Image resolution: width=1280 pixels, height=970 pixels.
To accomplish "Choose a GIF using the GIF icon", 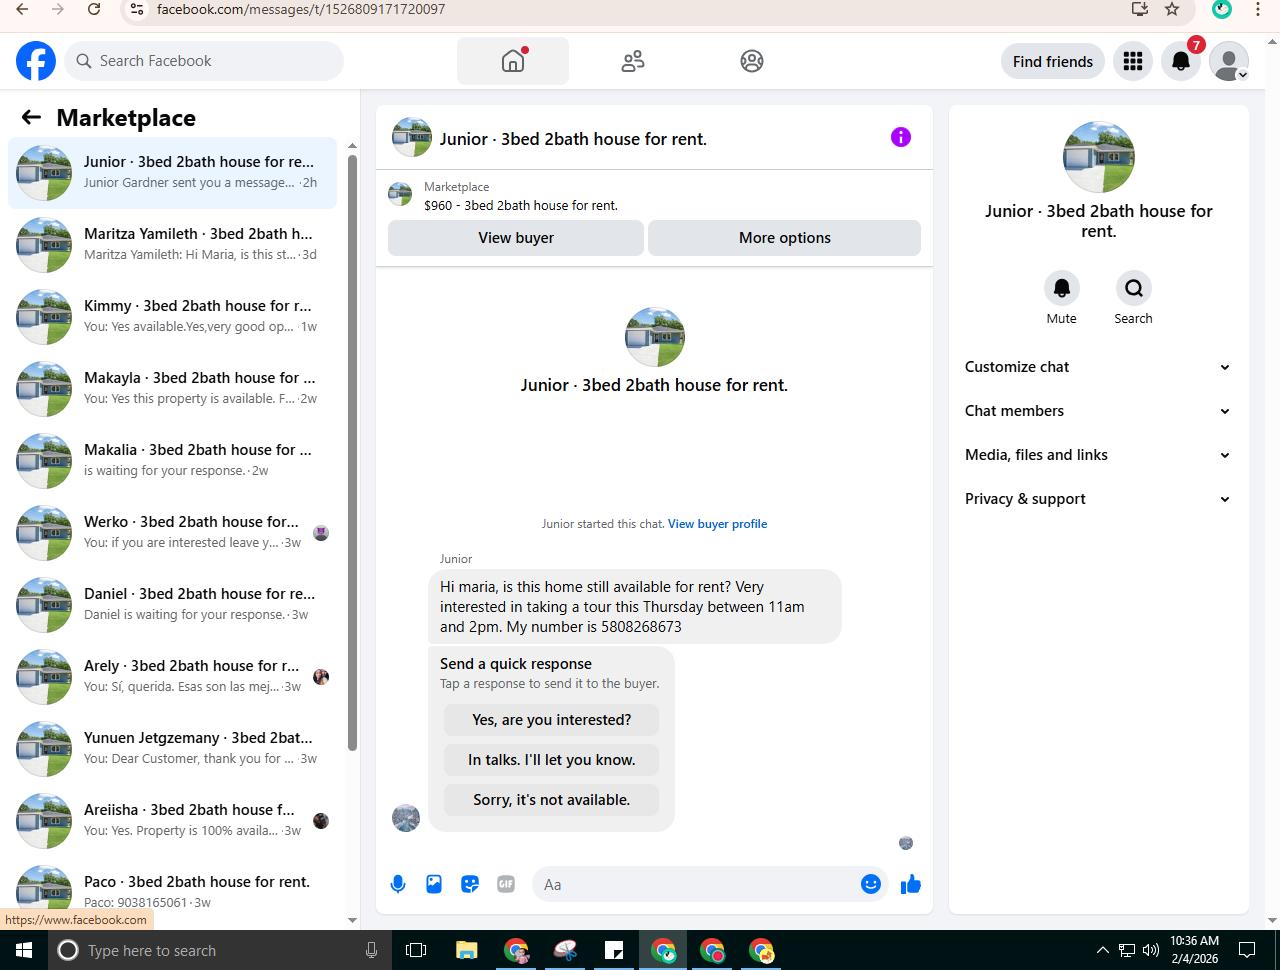I will 506,884.
